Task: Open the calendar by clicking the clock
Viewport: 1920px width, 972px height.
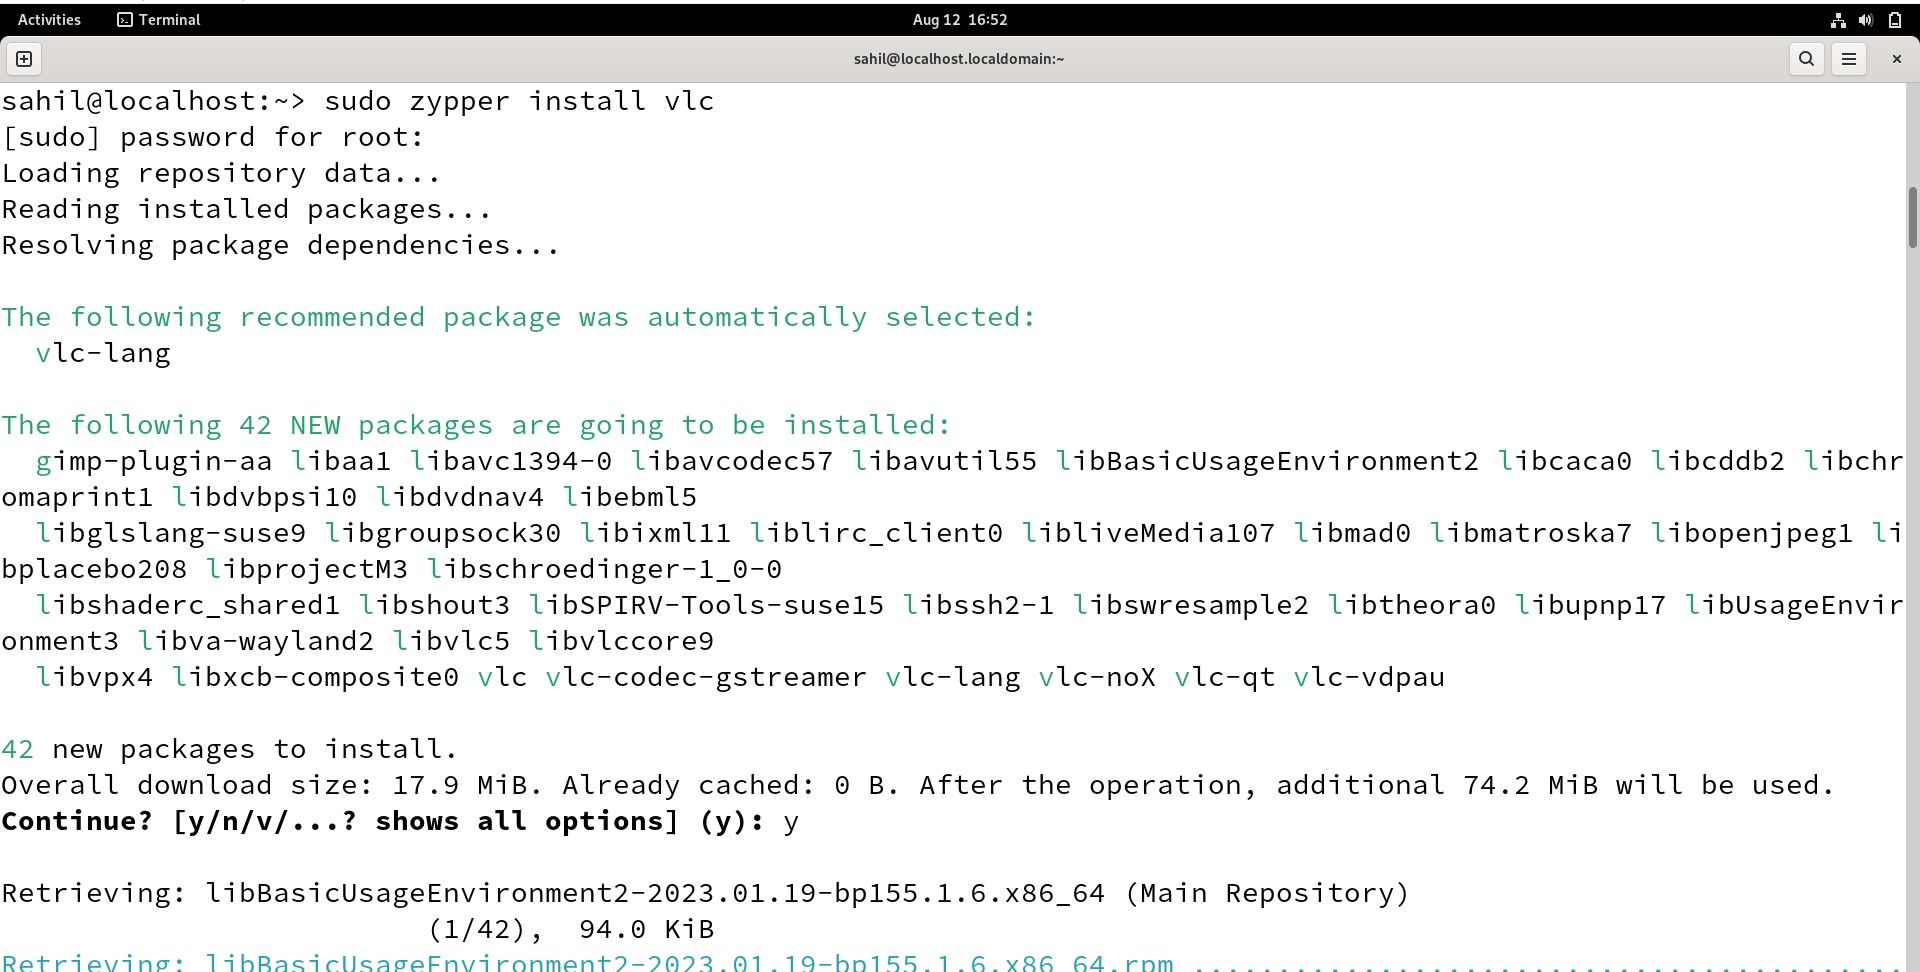Action: tap(958, 19)
